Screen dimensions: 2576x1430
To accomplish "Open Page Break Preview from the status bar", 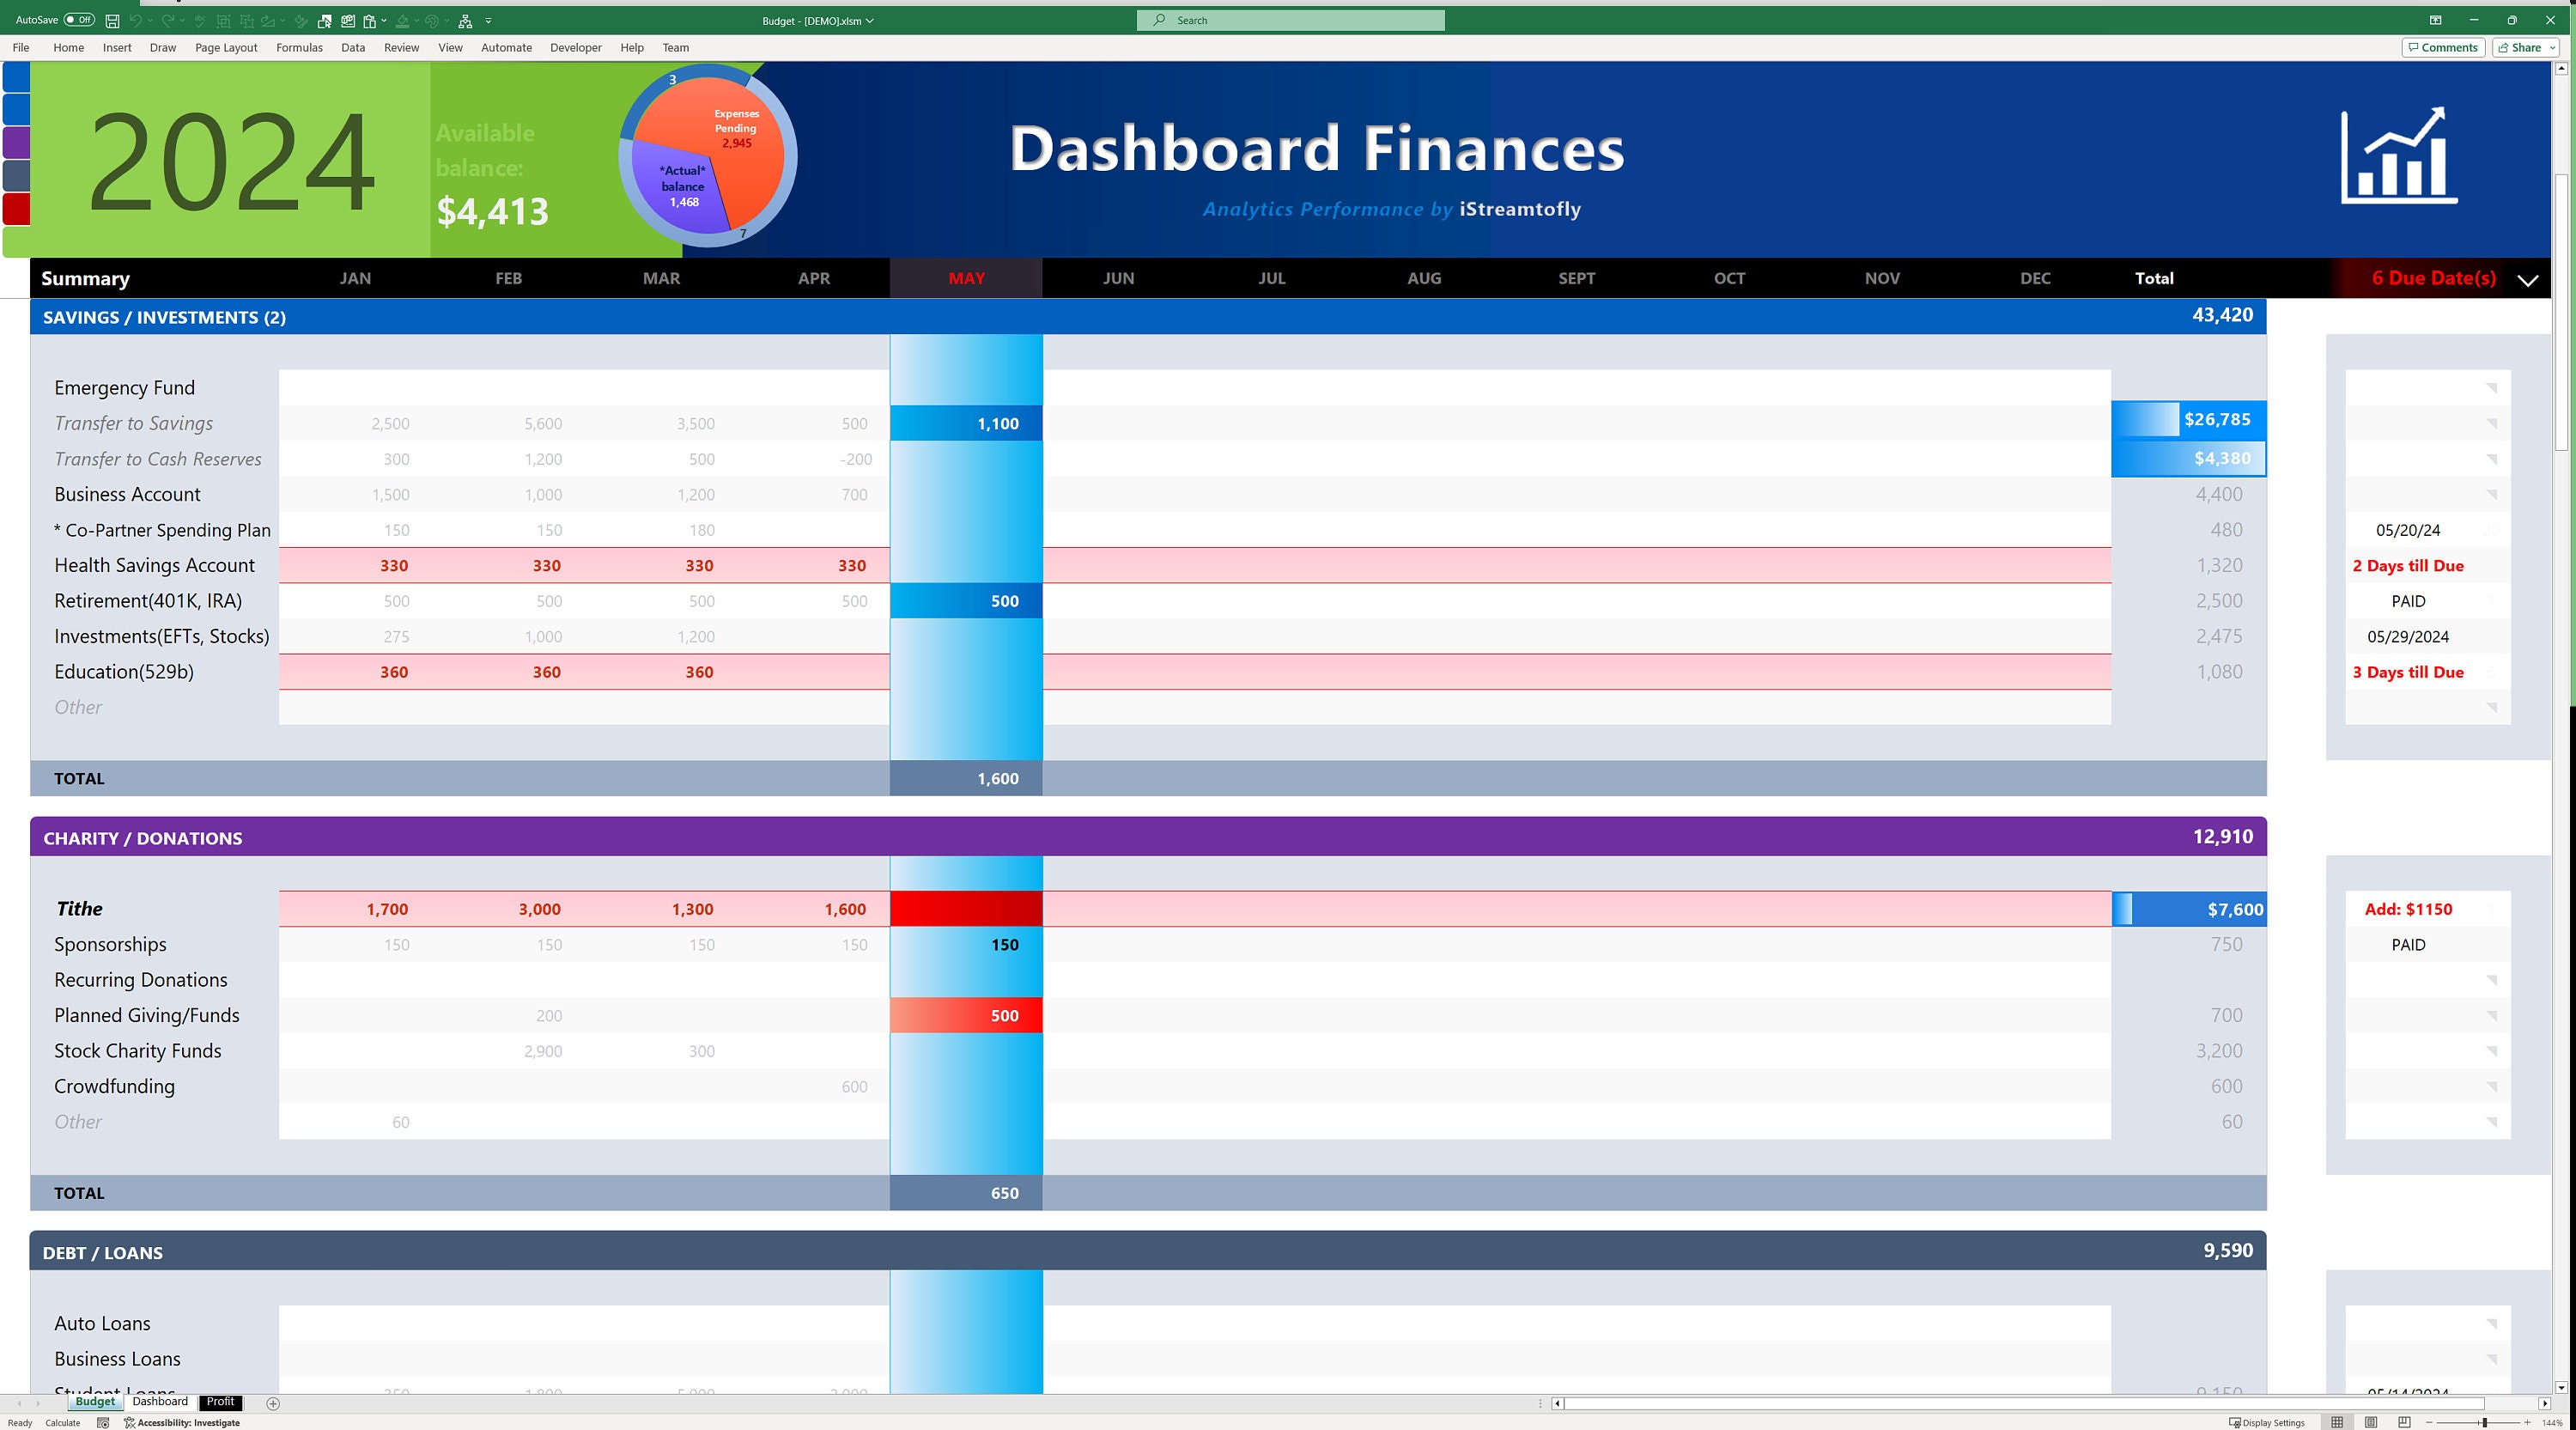I will (x=2404, y=1423).
